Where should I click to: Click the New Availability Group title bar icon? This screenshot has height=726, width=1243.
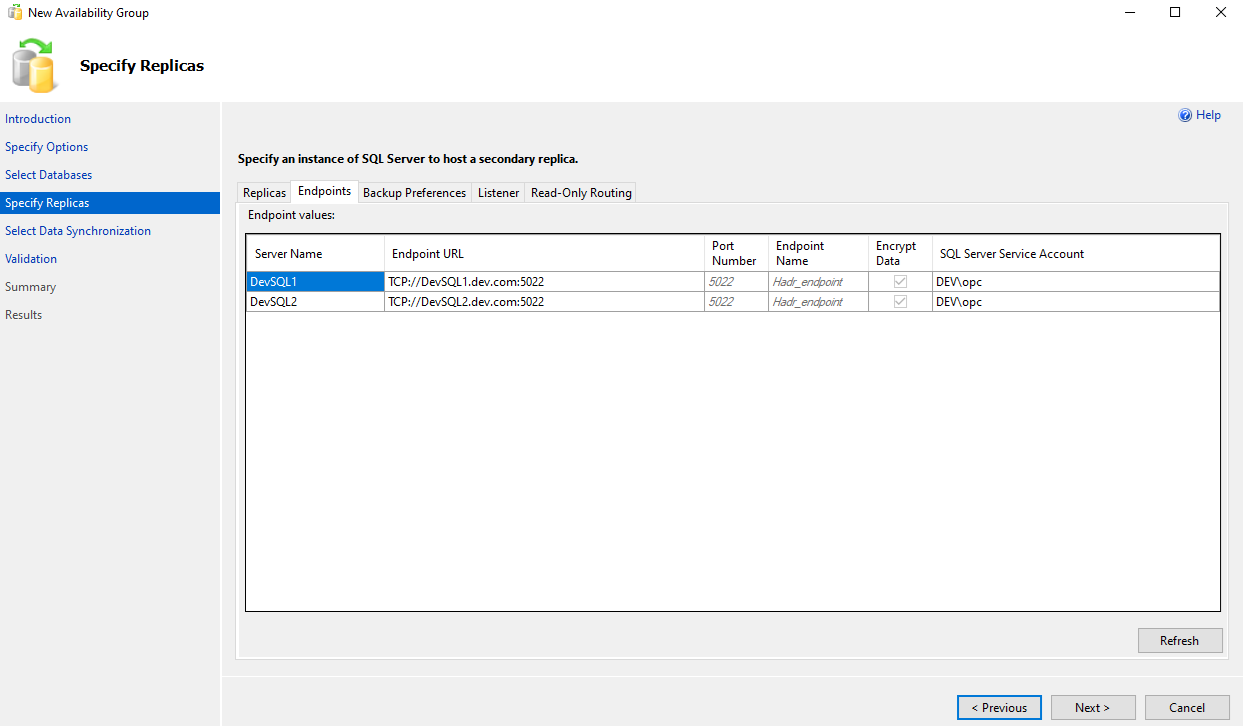coord(15,13)
